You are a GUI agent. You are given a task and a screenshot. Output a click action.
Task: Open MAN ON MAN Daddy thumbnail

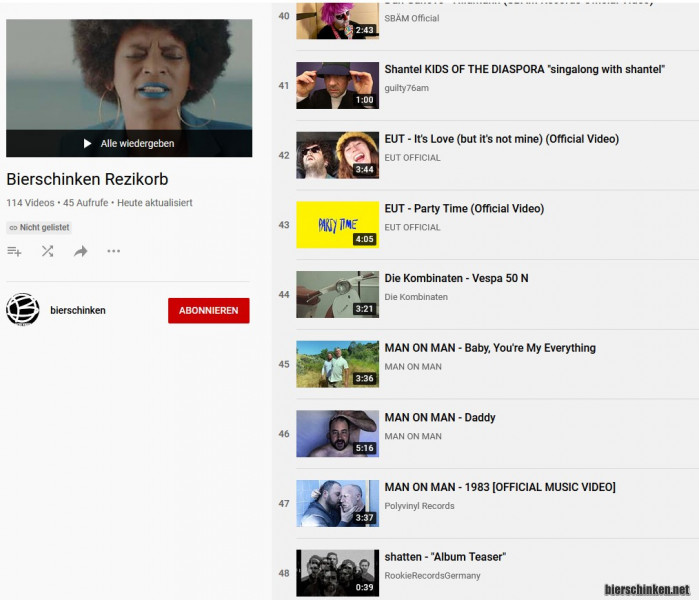[337, 434]
